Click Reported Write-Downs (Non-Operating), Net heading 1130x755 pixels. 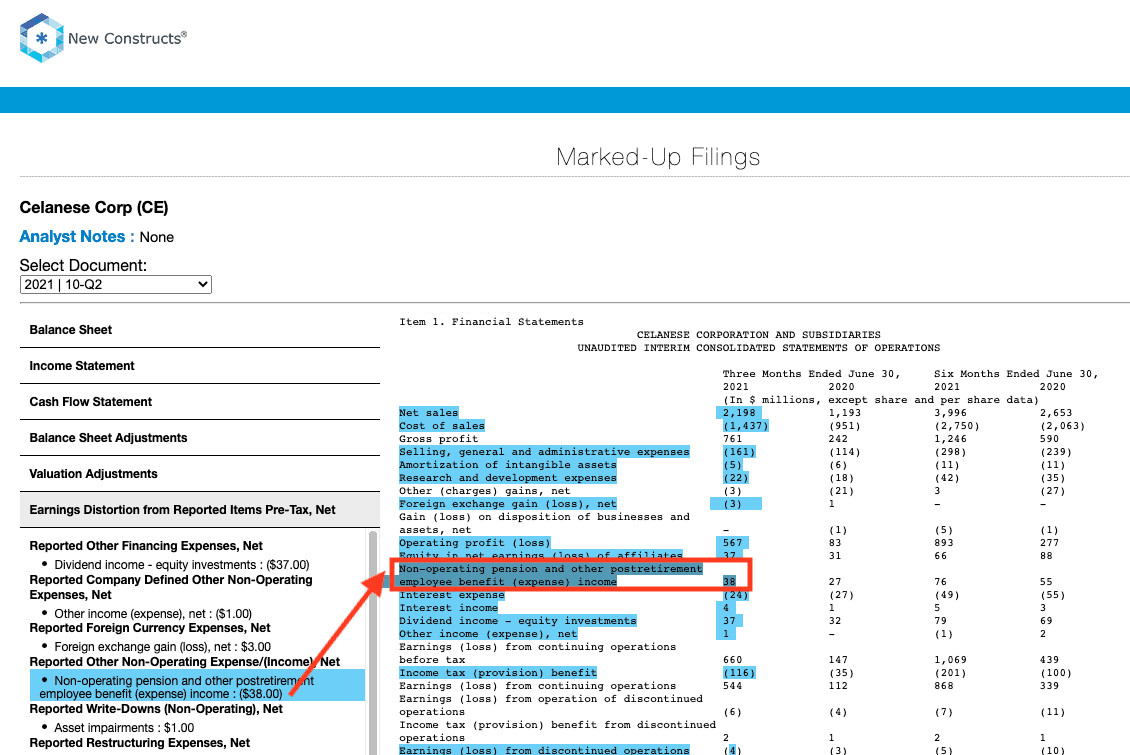[x=156, y=709]
